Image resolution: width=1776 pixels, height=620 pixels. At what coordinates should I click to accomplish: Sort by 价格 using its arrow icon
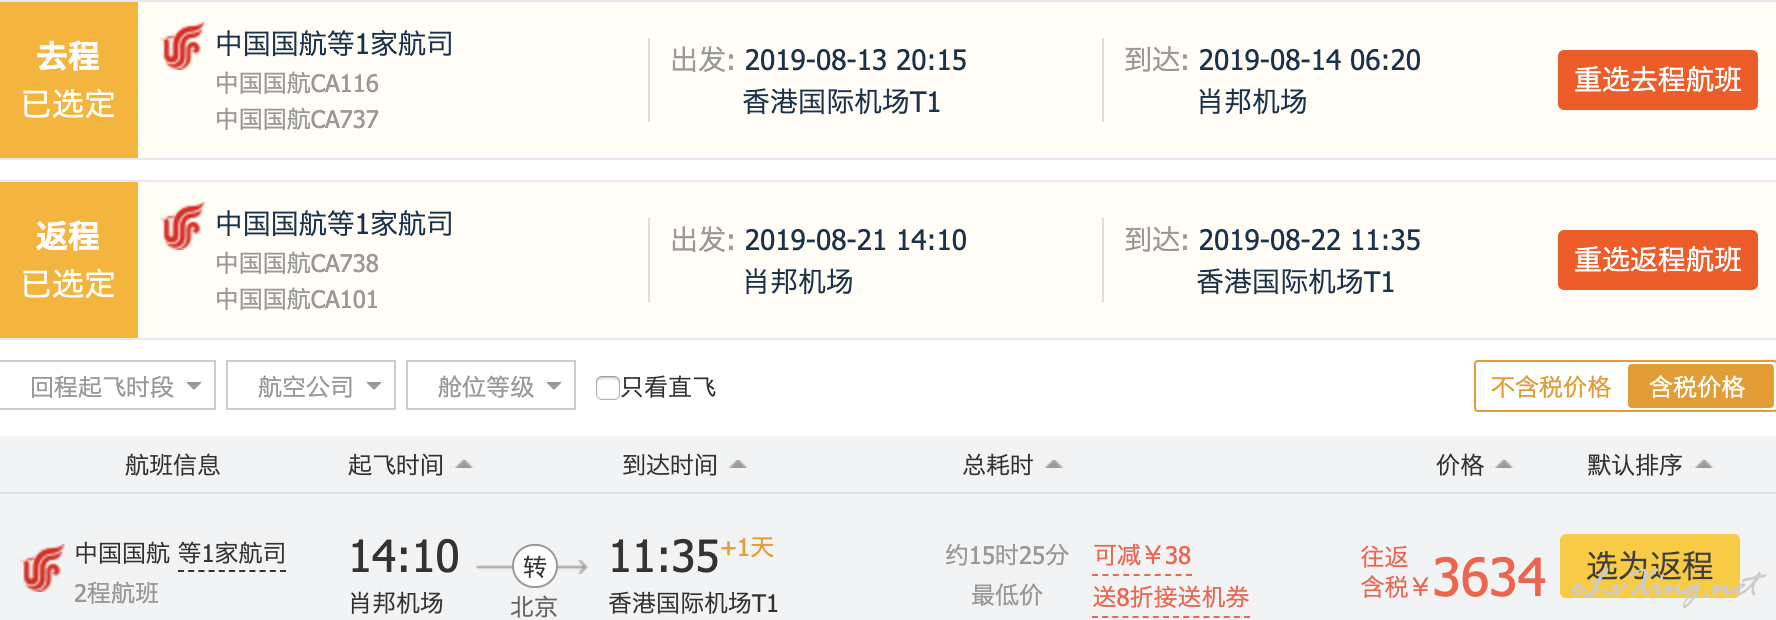point(1504,464)
